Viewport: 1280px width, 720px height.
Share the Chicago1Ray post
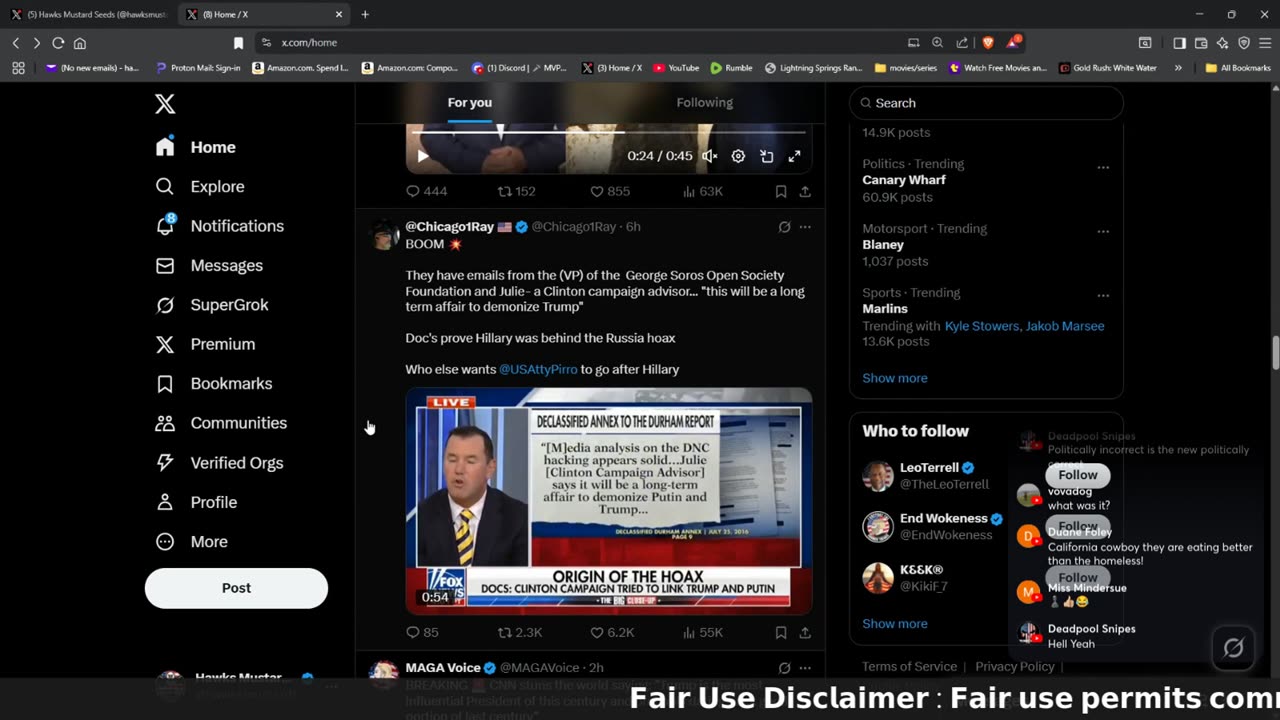tap(805, 633)
